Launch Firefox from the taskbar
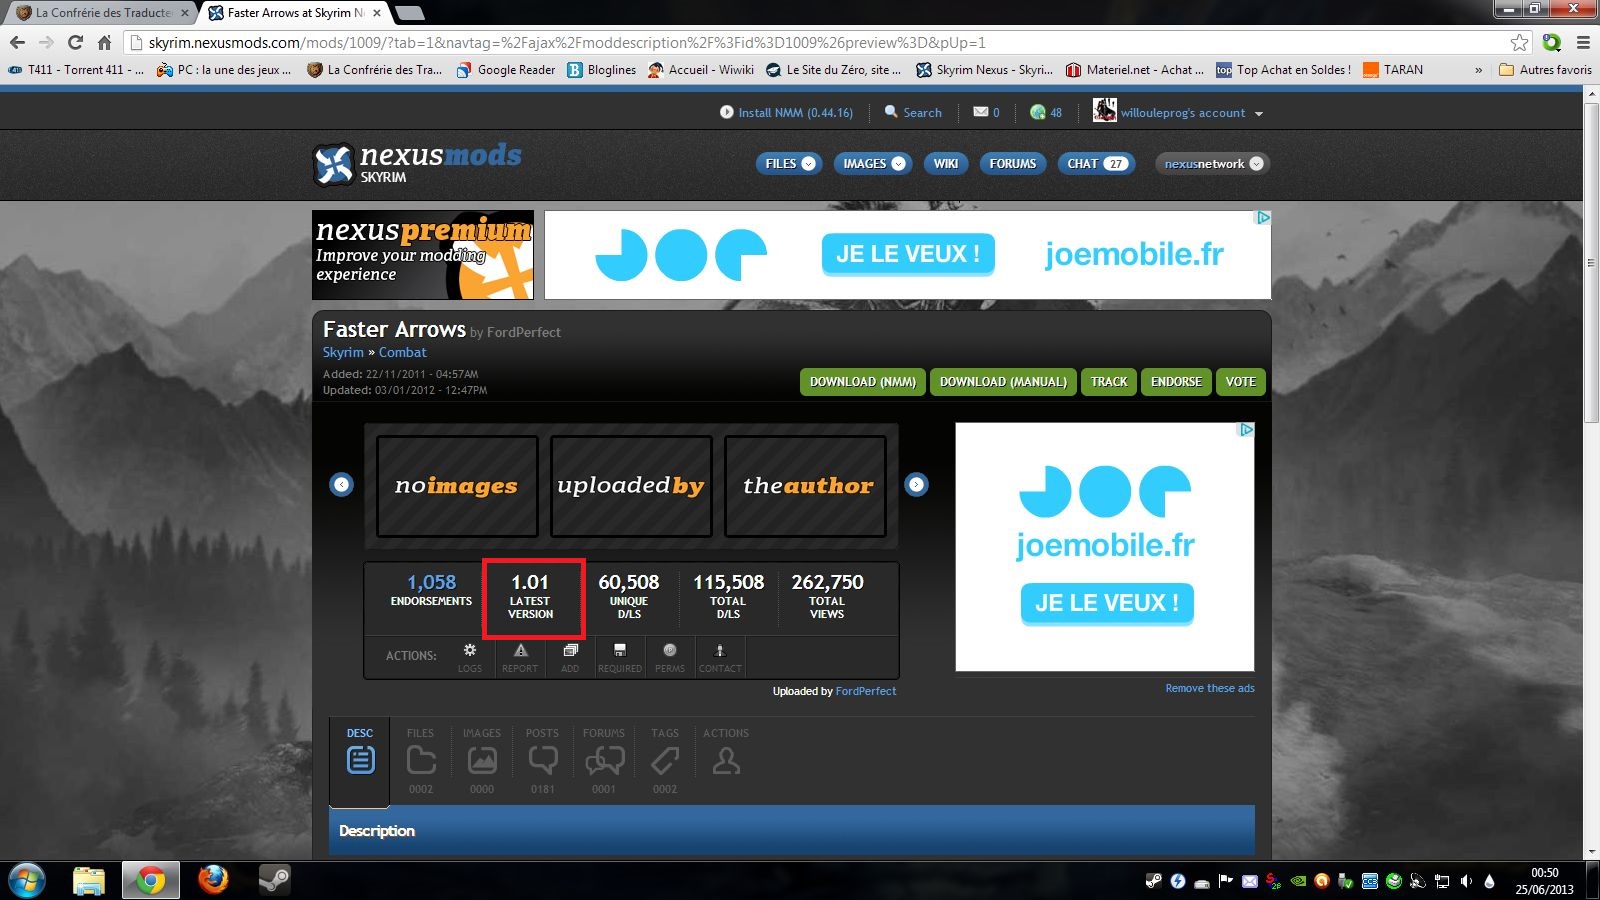 point(212,880)
